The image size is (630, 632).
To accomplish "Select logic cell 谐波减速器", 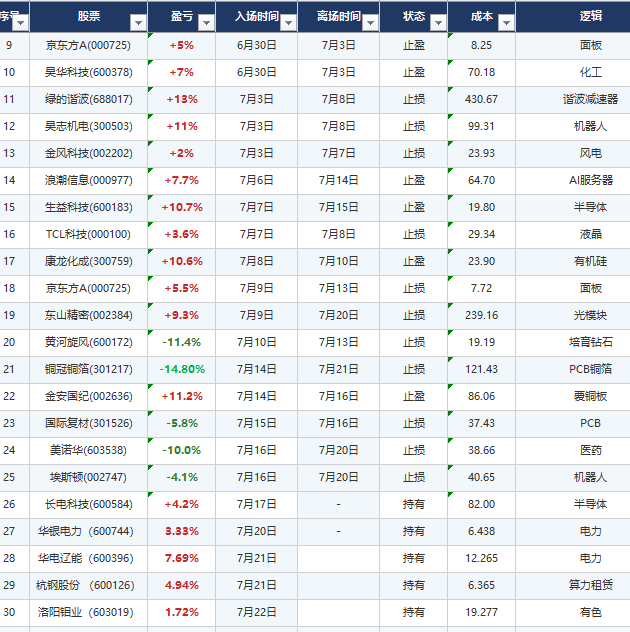I will (x=573, y=99).
